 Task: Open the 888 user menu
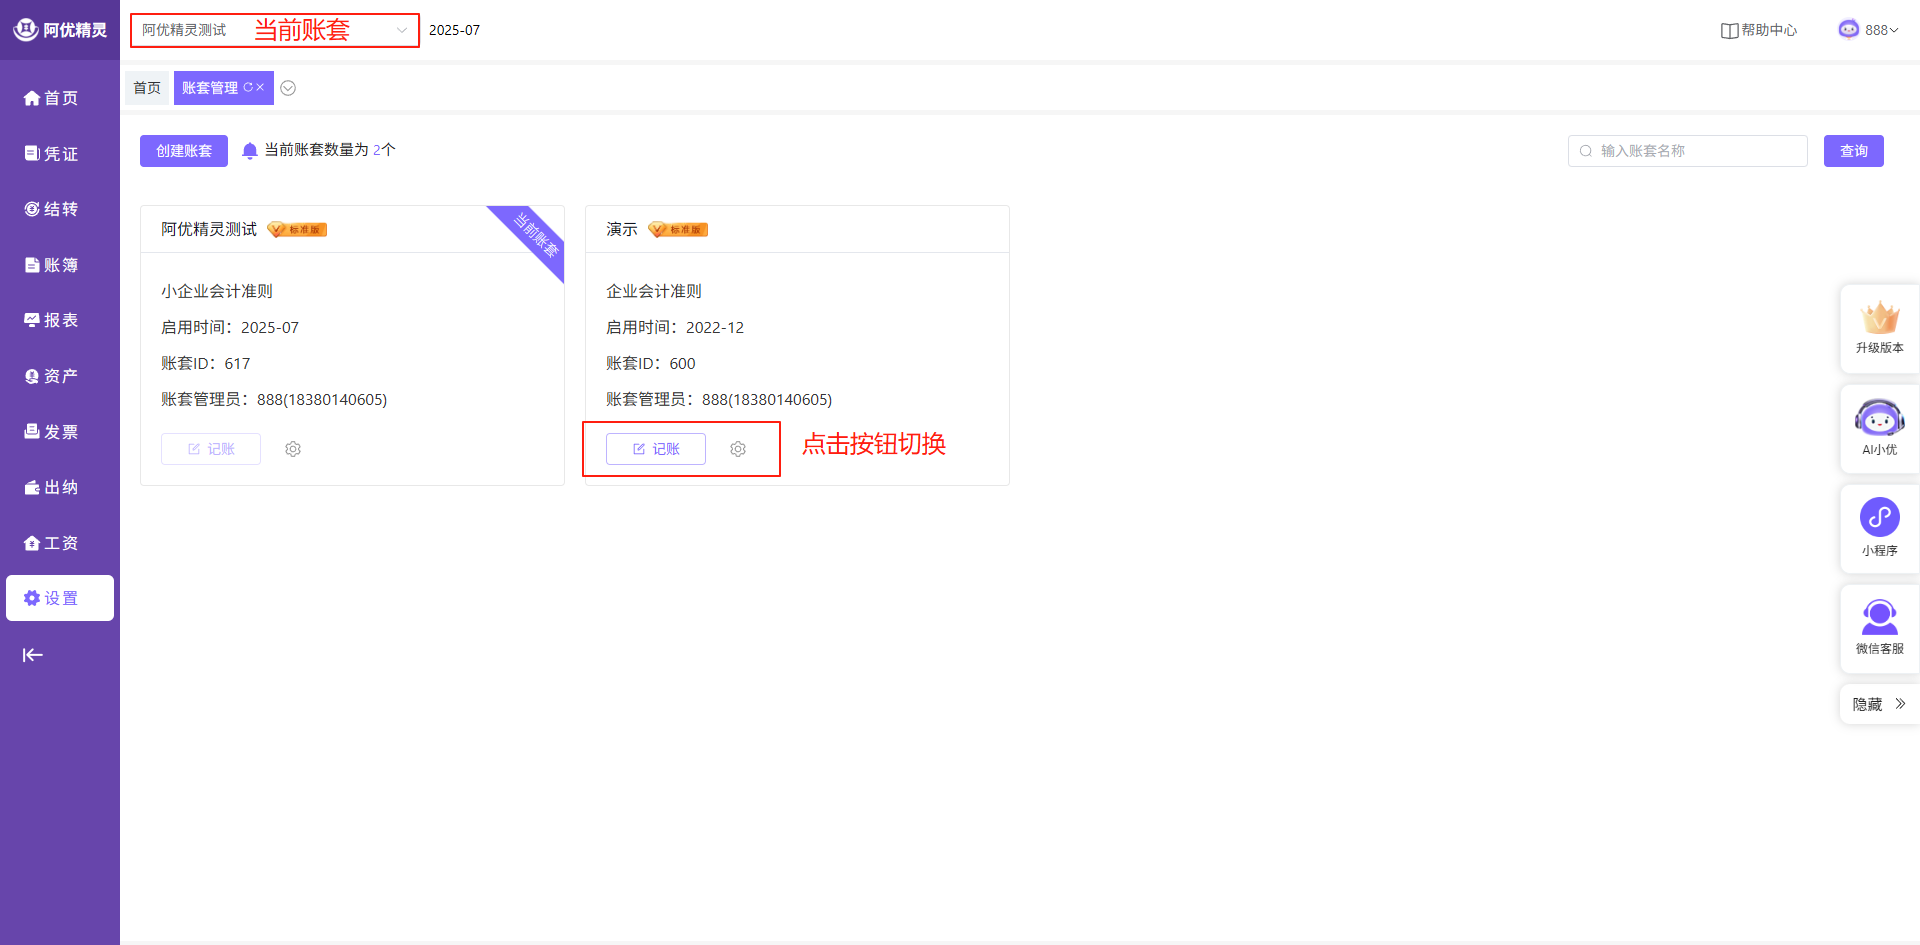[1869, 30]
